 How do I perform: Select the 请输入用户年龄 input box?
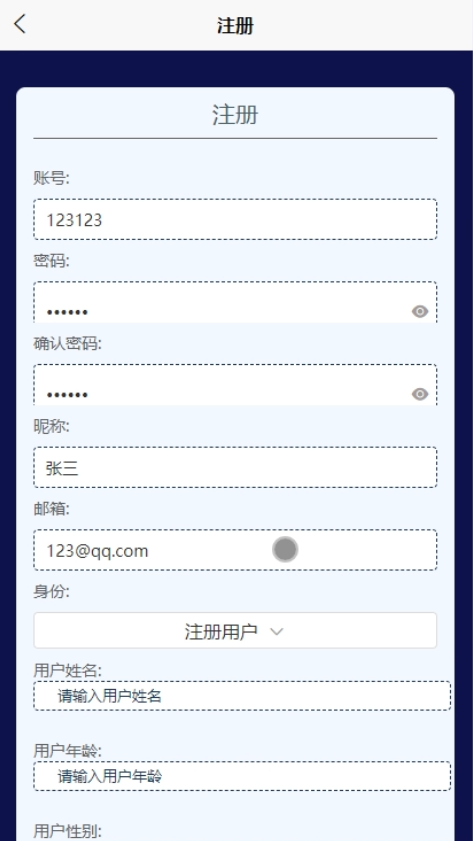[x=242, y=776]
